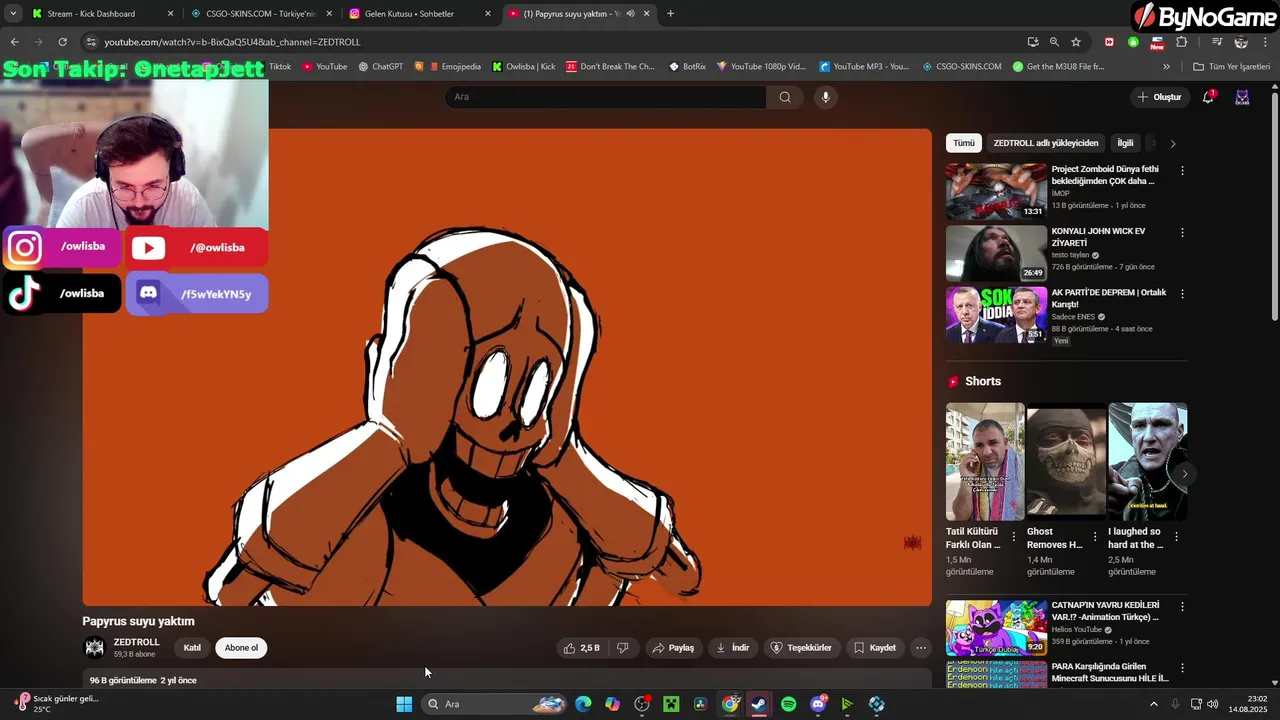Open the browser zoom magnifier icon
1280x720 pixels.
click(x=1054, y=42)
